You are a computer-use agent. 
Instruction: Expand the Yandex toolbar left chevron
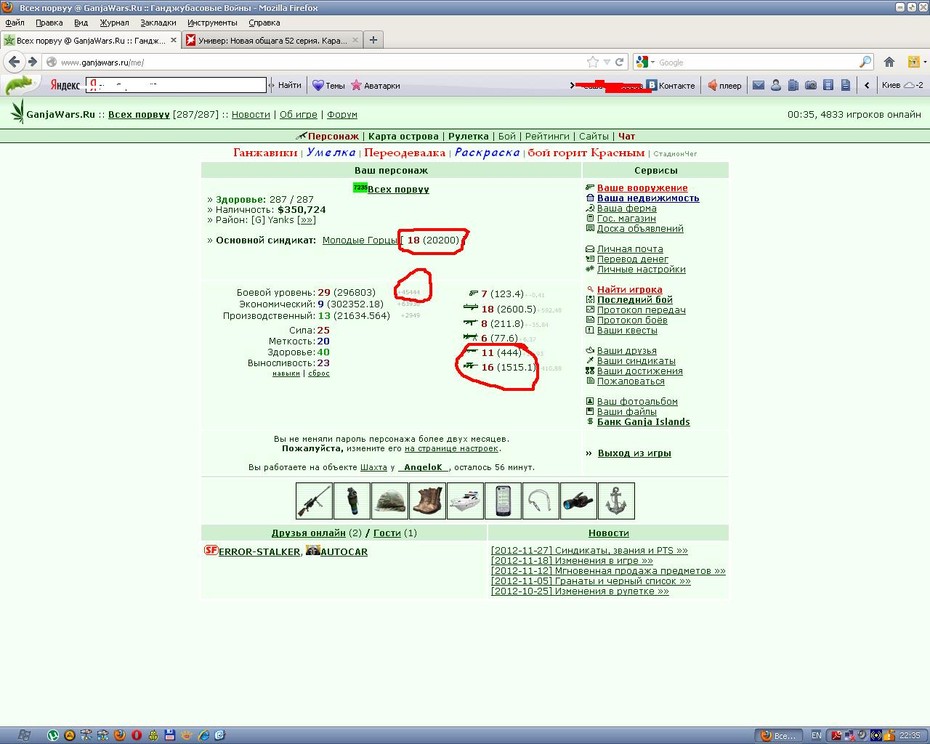click(867, 85)
